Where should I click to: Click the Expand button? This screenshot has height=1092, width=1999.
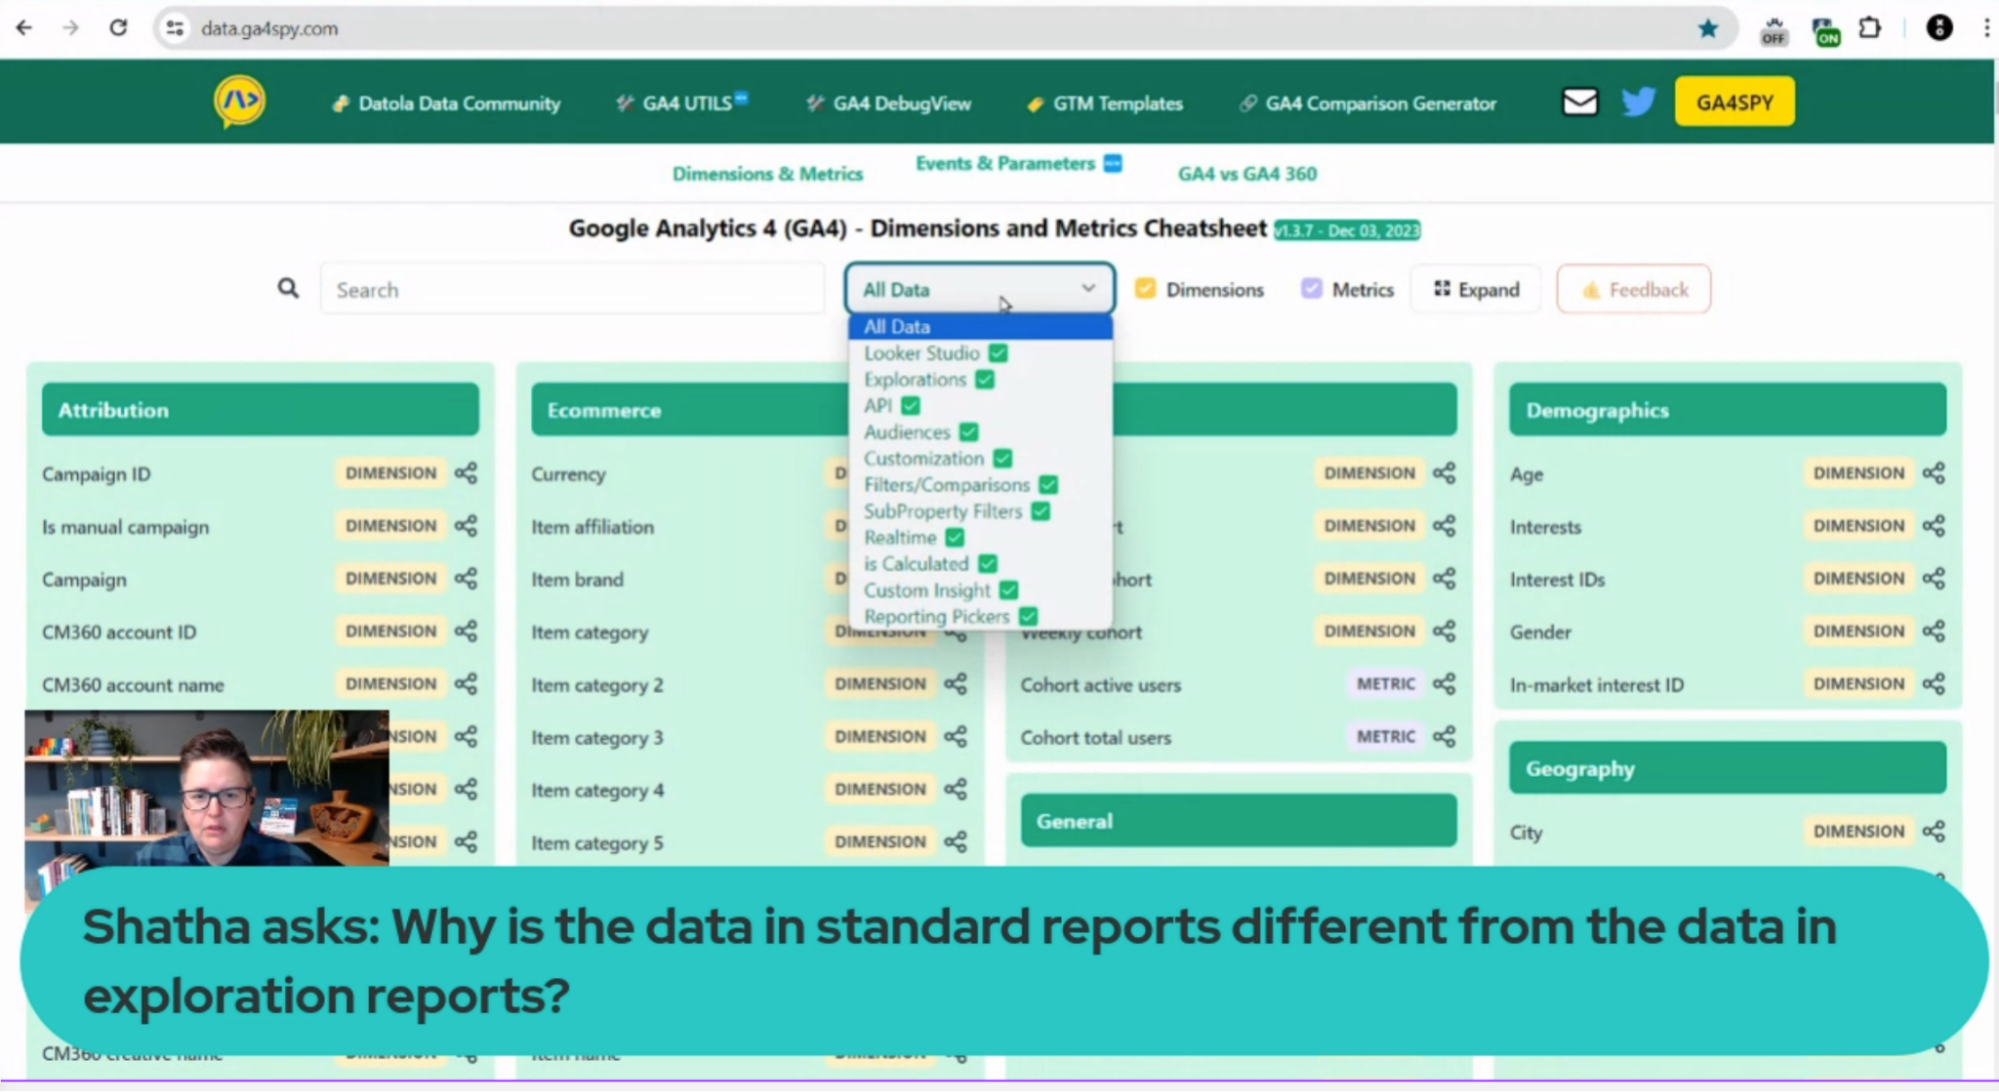coord(1476,289)
